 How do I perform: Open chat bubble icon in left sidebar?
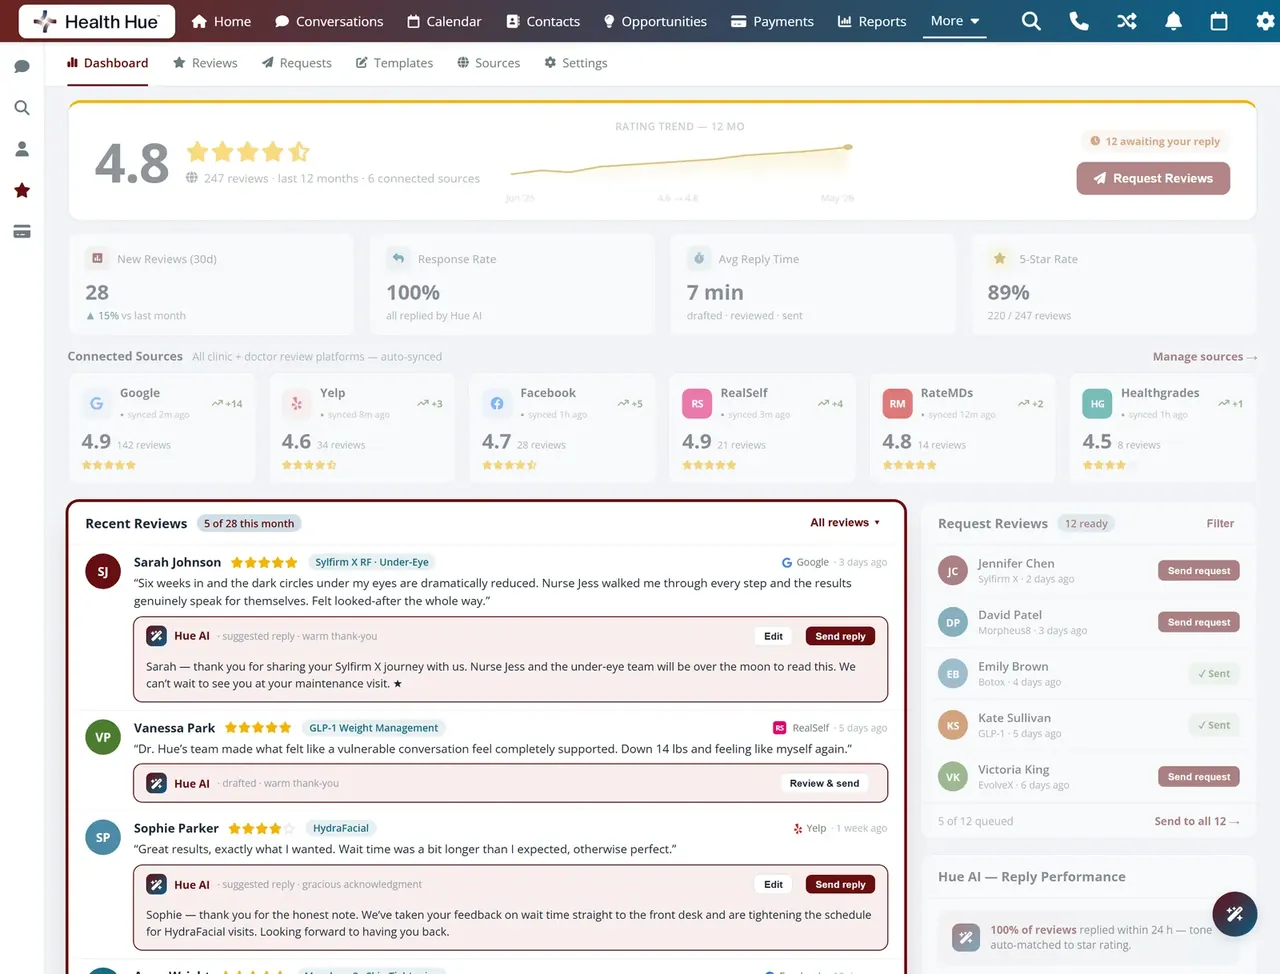[22, 67]
